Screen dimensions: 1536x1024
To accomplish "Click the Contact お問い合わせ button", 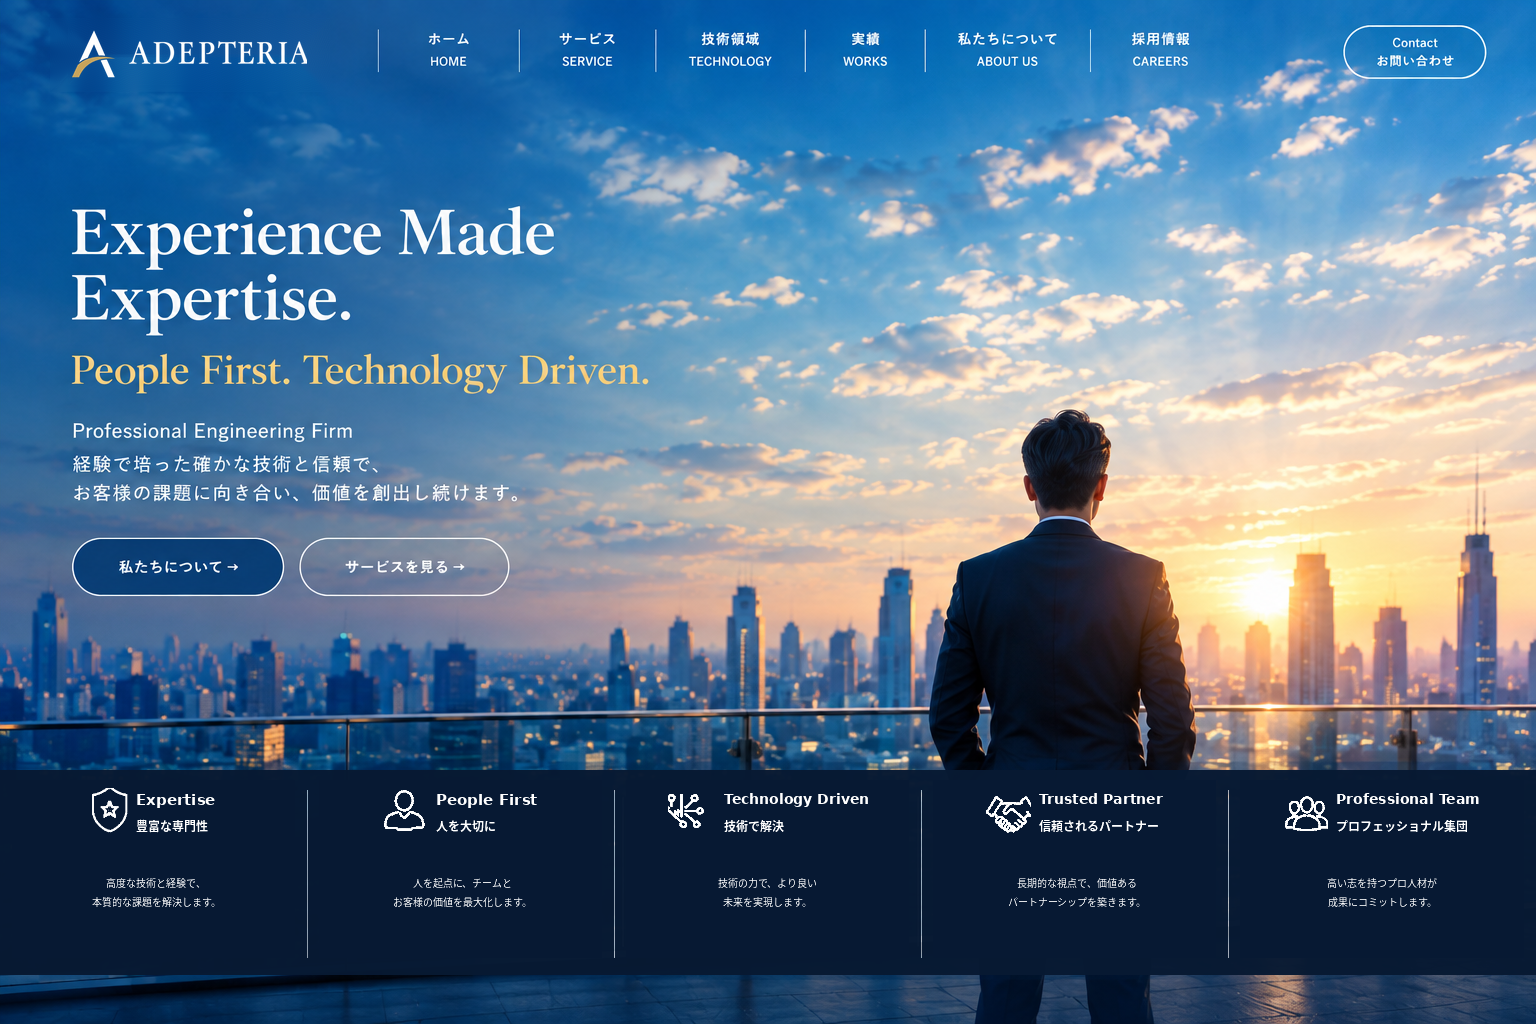I will [1414, 52].
